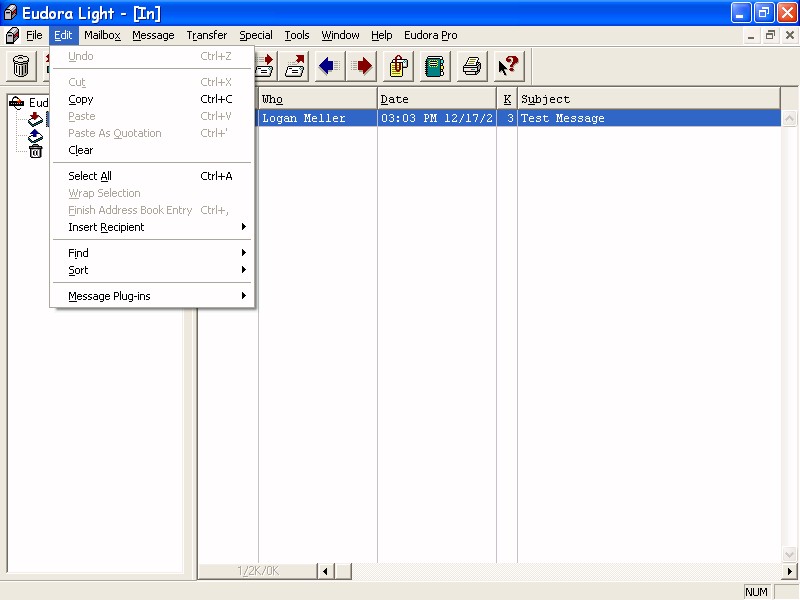Click the trash can Delete toolbar icon

pyautogui.click(x=21, y=66)
